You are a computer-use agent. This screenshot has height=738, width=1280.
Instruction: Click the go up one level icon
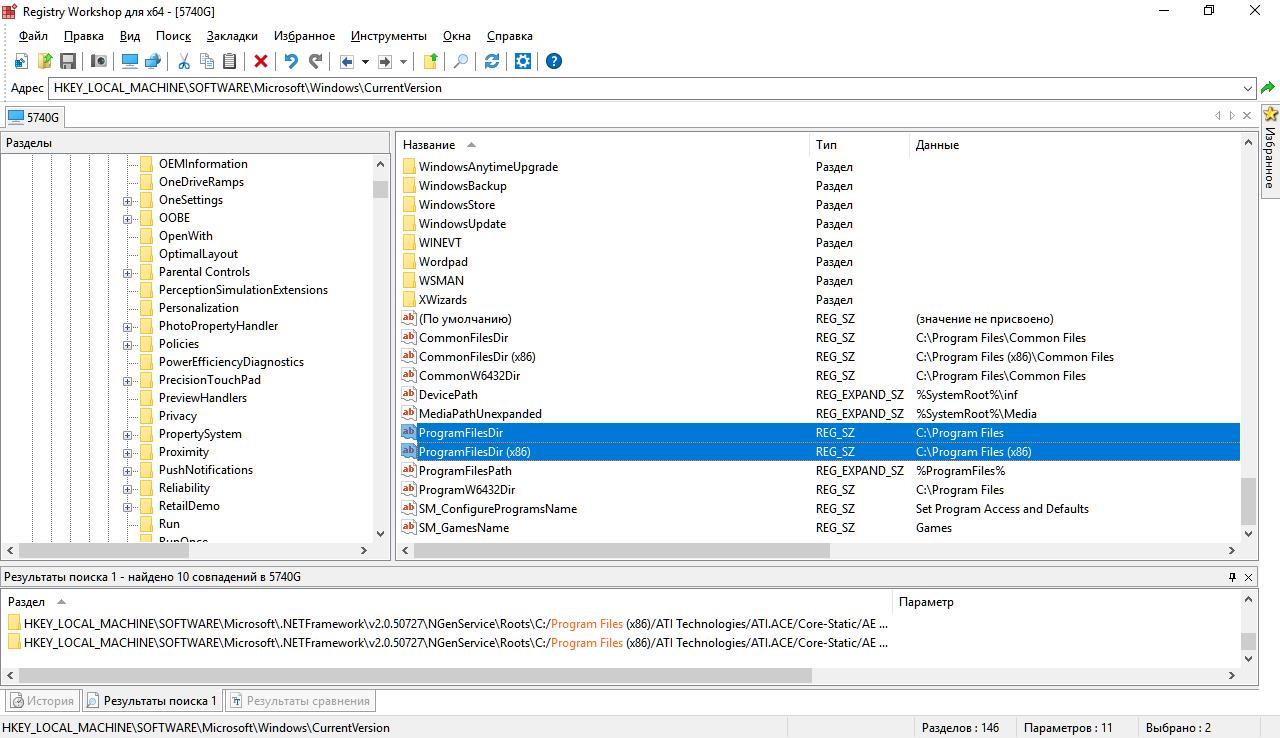pyautogui.click(x=431, y=61)
